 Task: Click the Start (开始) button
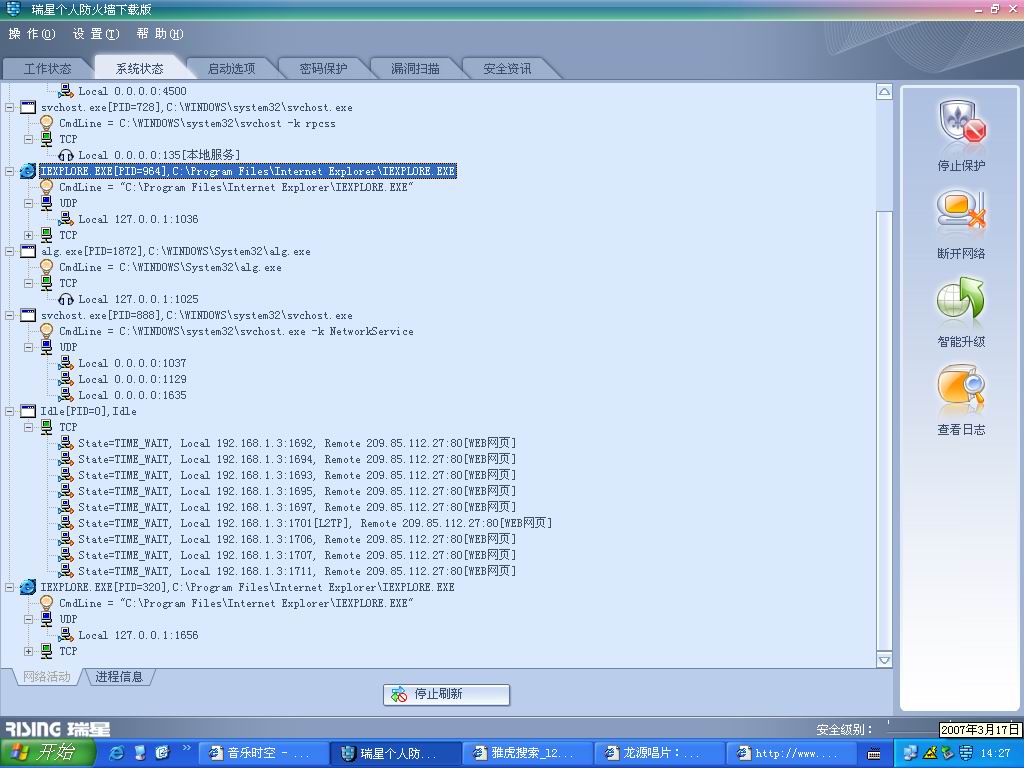48,753
